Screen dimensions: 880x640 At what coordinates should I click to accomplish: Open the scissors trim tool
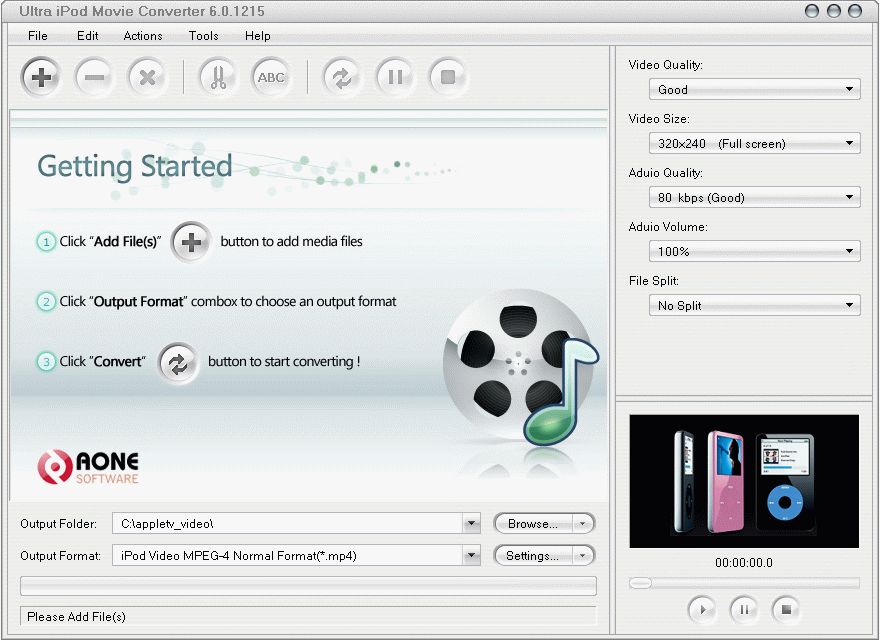point(218,77)
